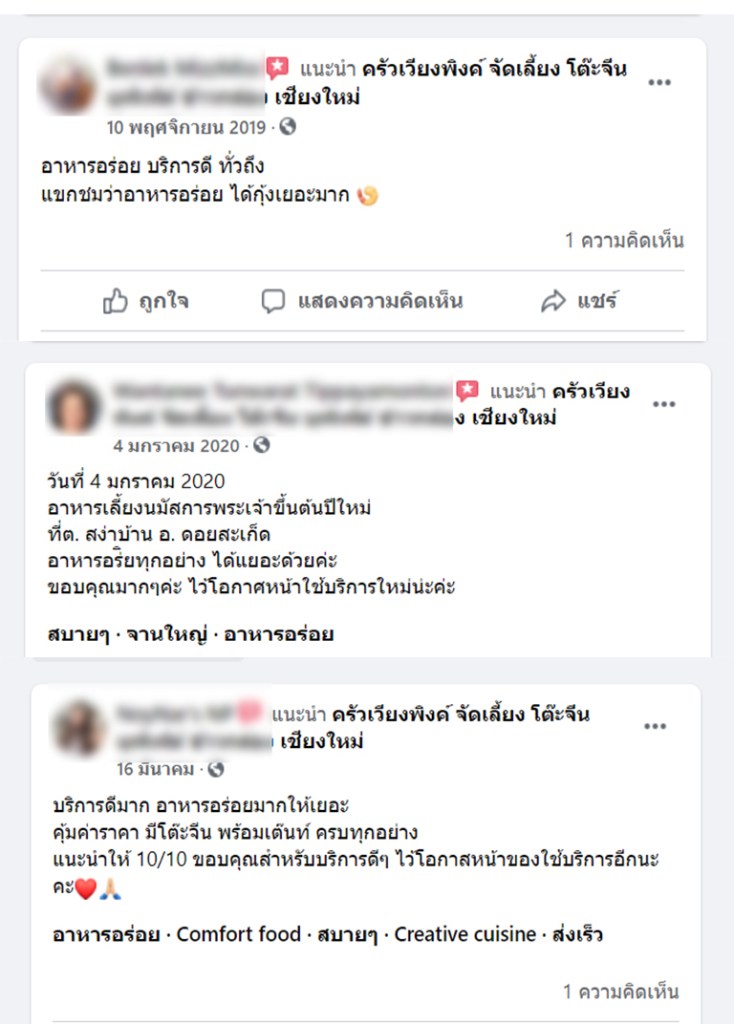Open the second reviewer's profile picture
Image resolution: width=734 pixels, height=1024 pixels.
tap(74, 407)
